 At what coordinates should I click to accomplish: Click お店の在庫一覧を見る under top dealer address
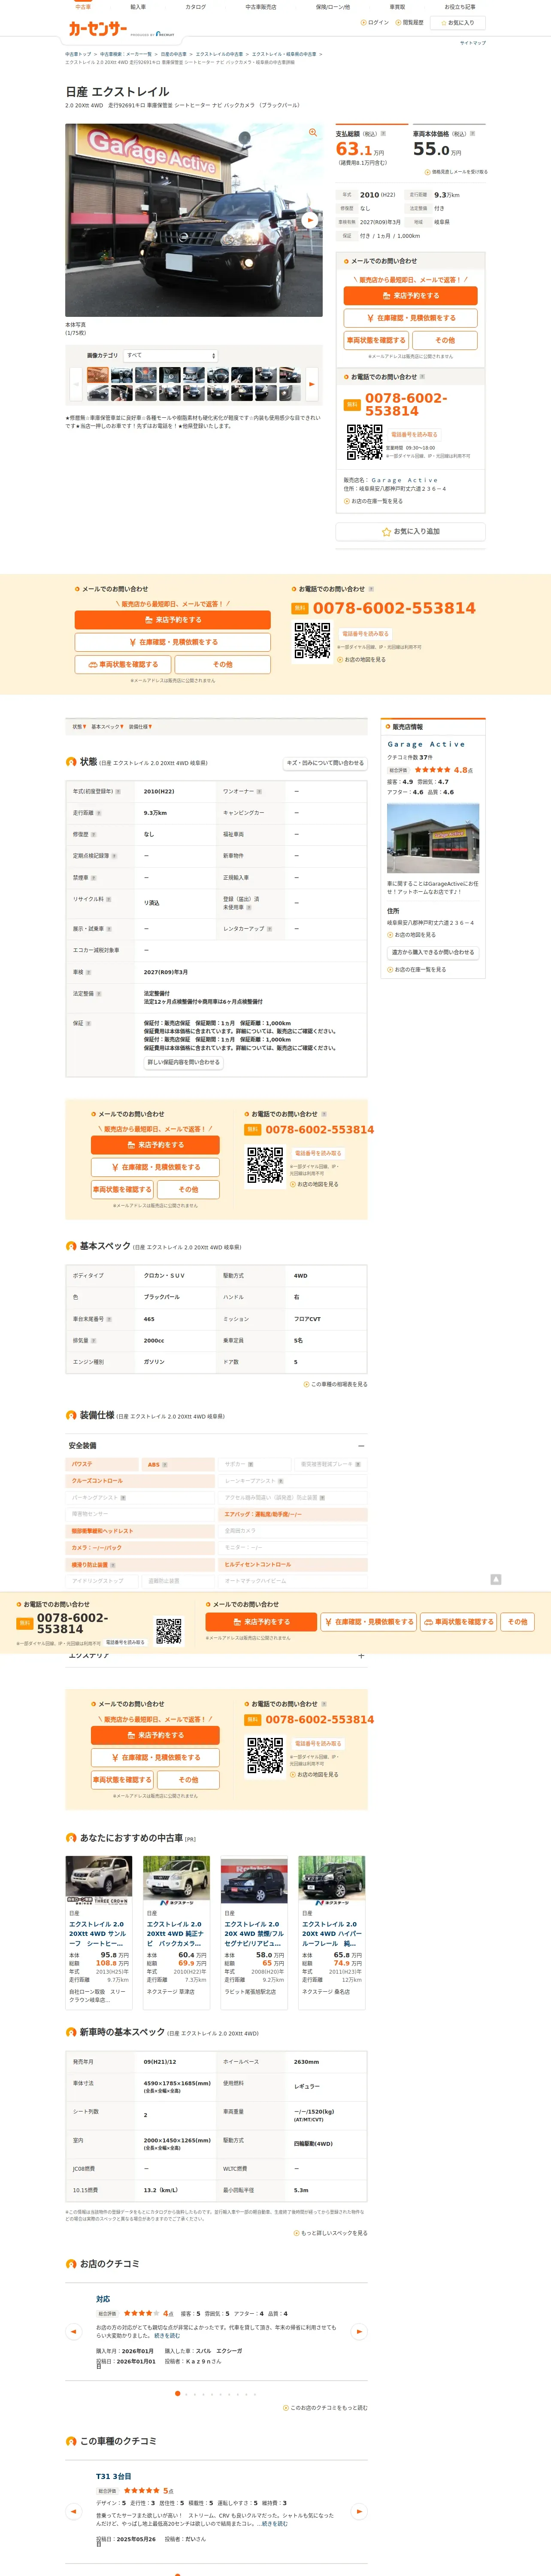(x=374, y=501)
